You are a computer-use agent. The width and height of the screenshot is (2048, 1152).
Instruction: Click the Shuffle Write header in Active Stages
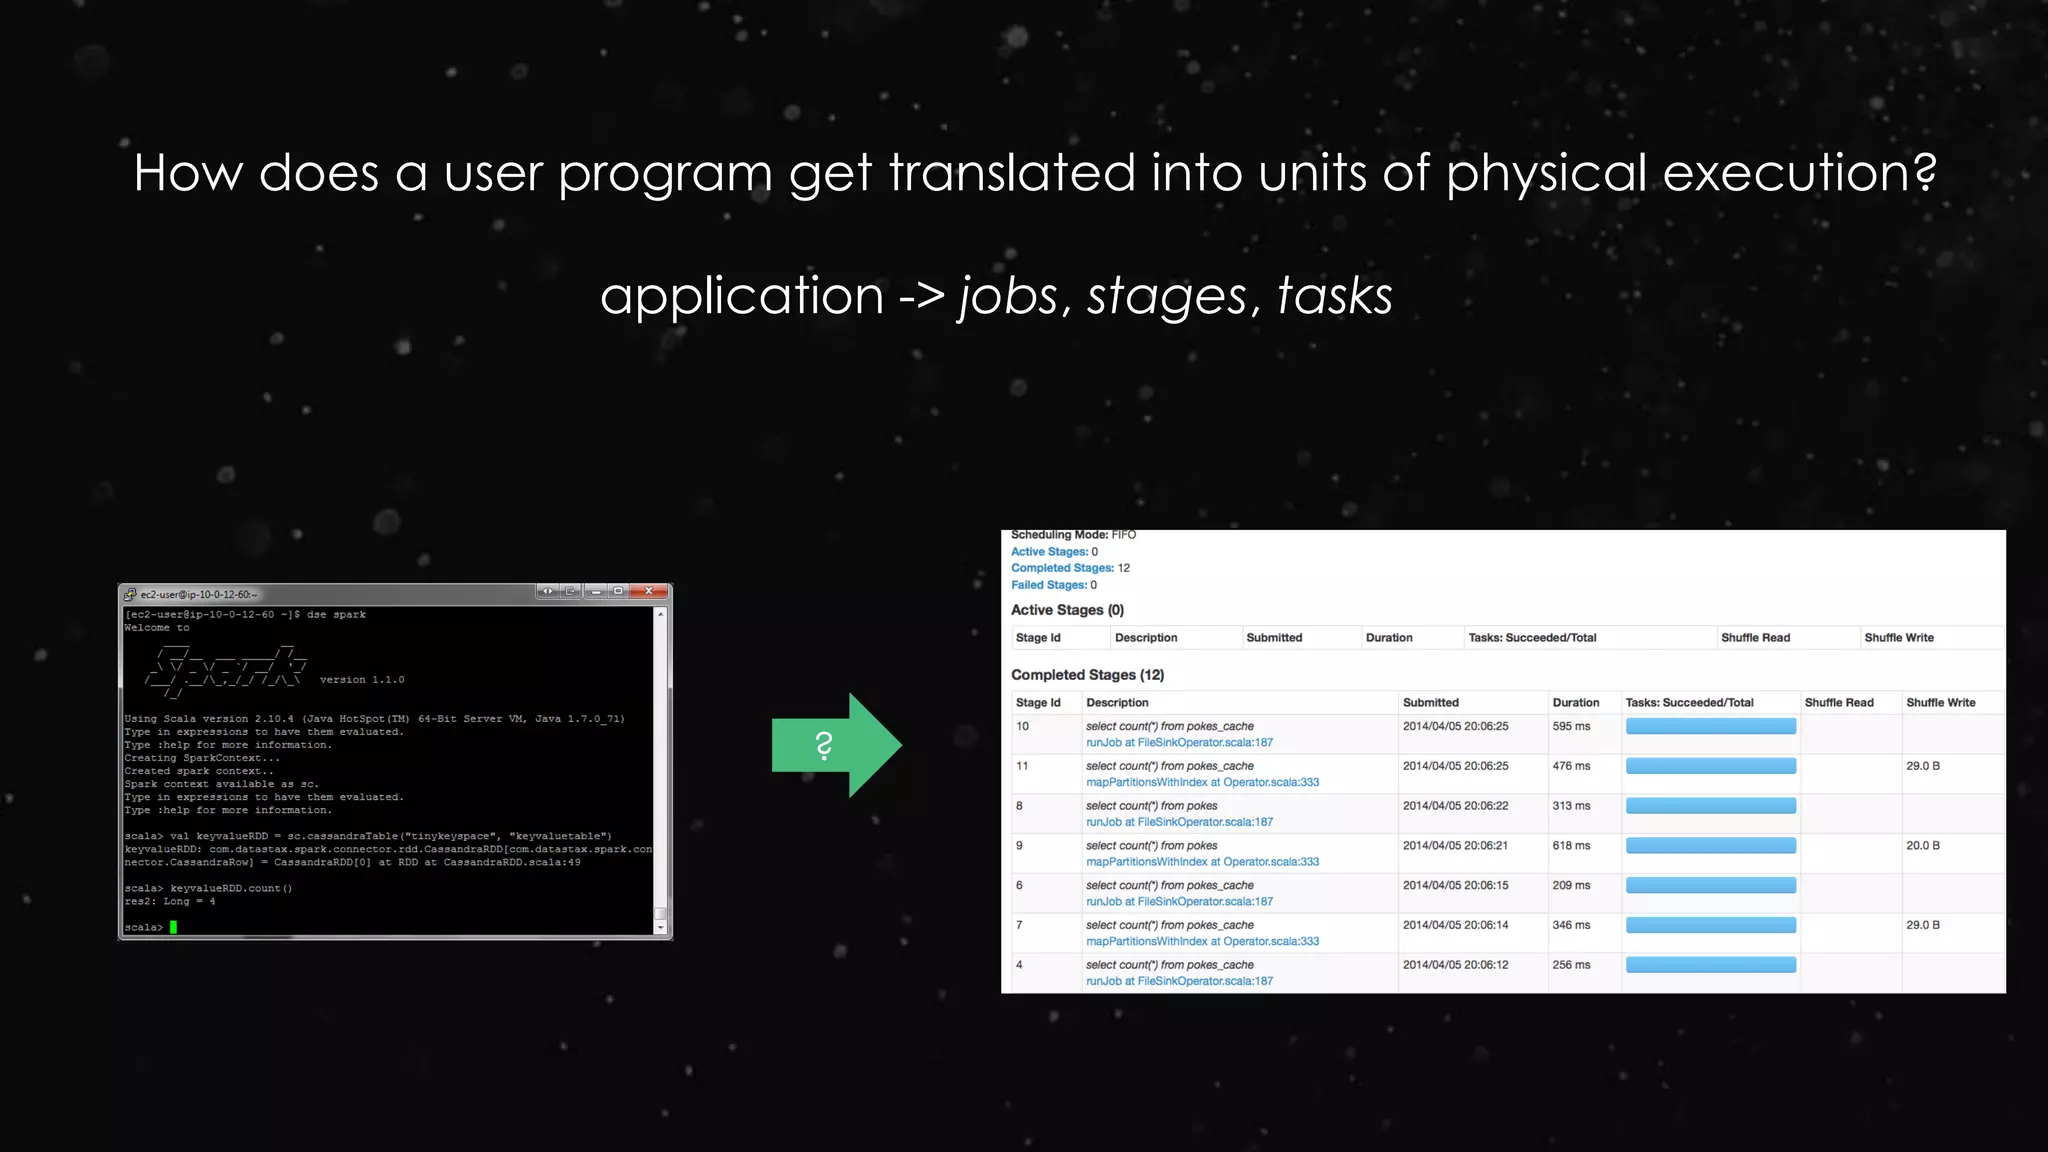click(1899, 638)
